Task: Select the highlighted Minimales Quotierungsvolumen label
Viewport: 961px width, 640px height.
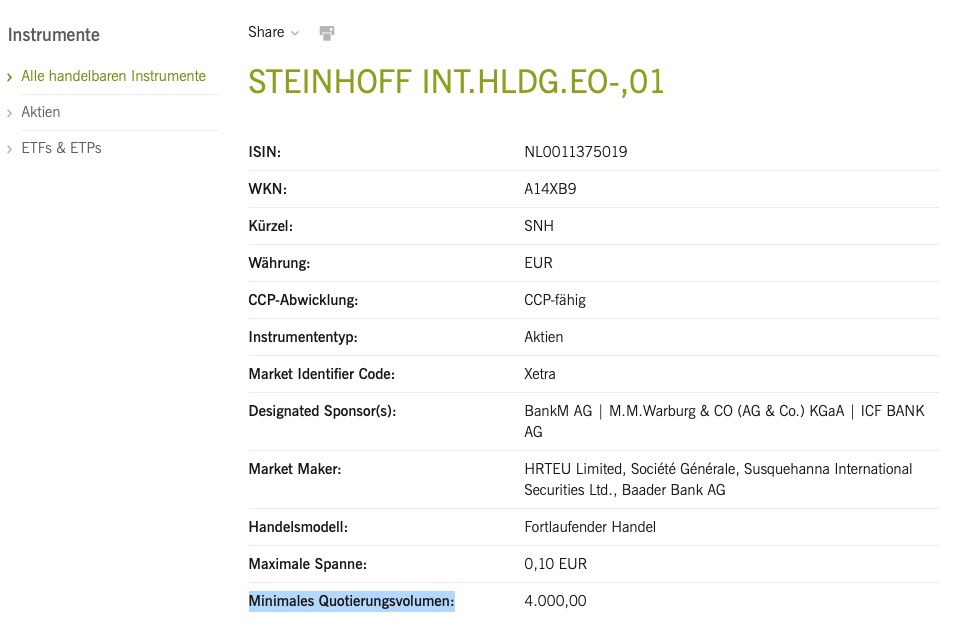Action: pyautogui.click(x=351, y=601)
